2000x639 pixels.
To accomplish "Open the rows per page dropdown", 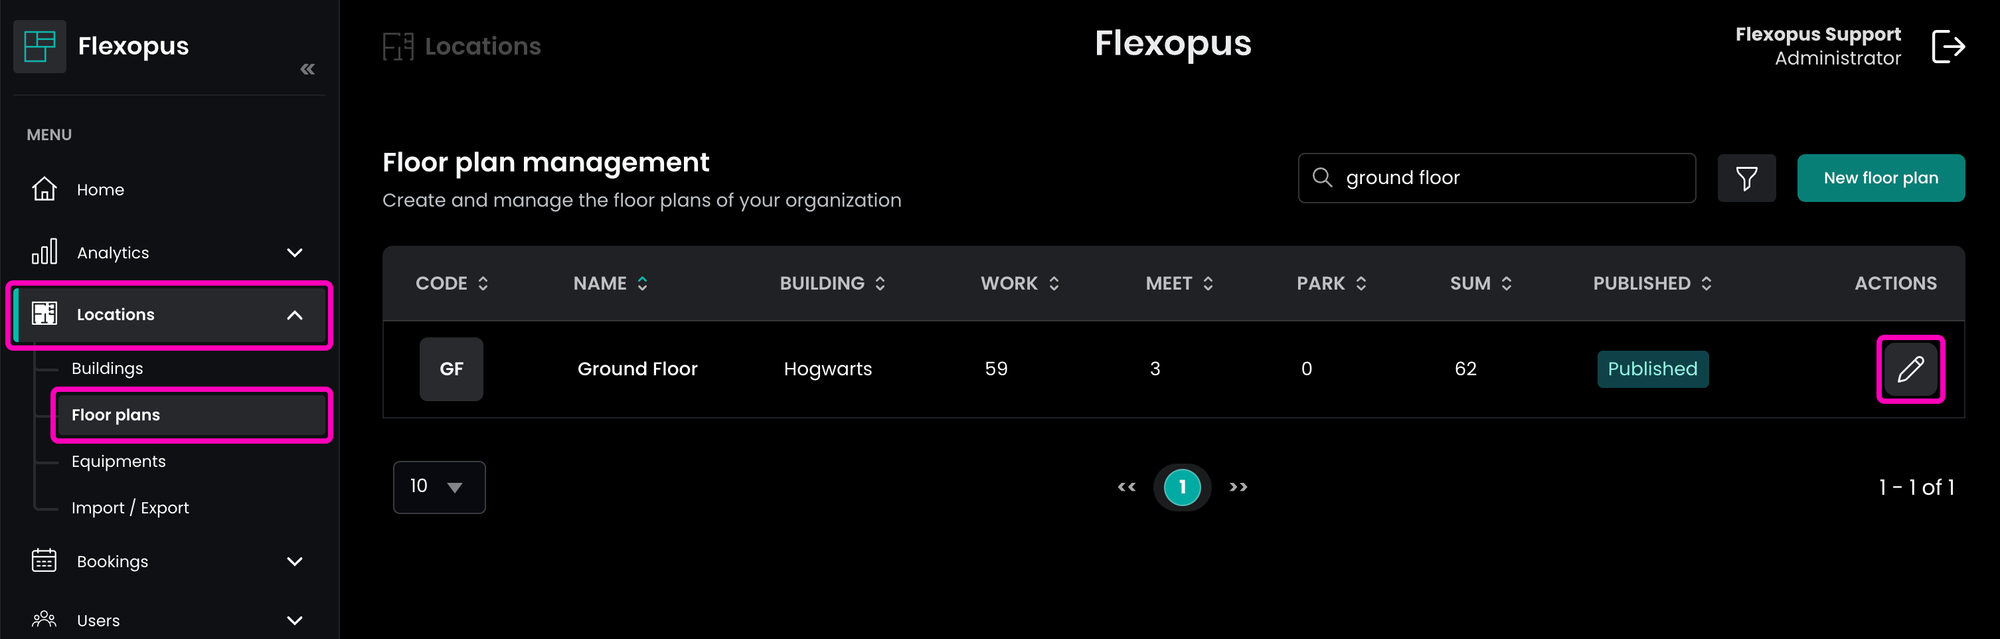I will [439, 487].
